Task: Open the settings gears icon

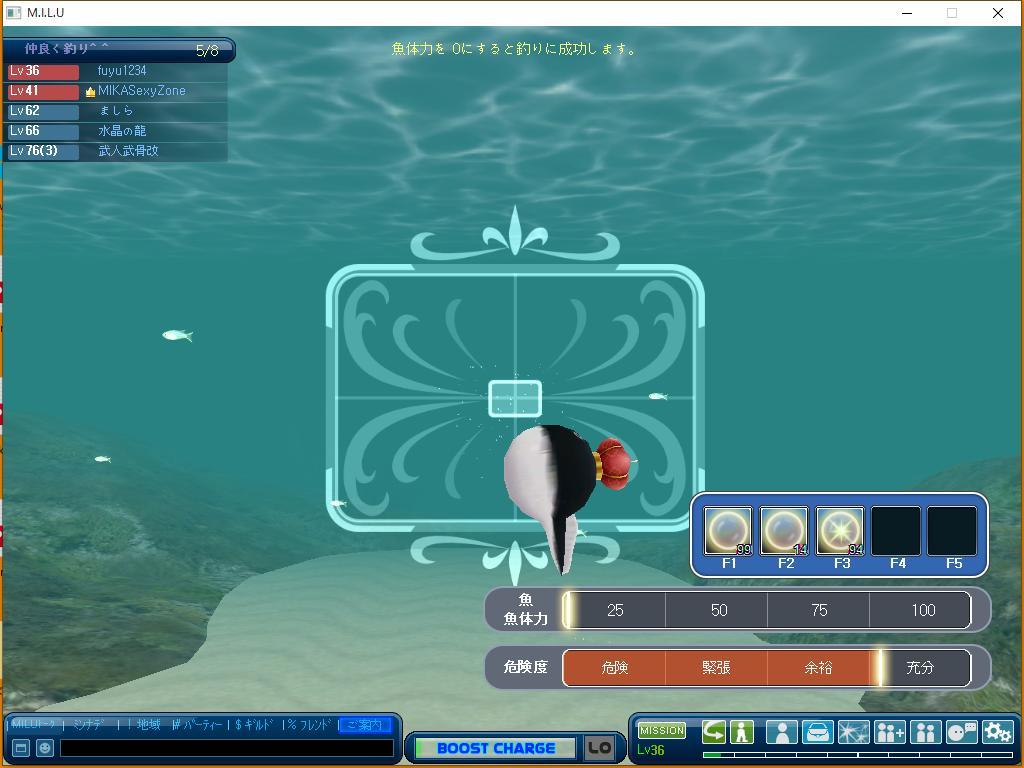Action: tap(997, 732)
